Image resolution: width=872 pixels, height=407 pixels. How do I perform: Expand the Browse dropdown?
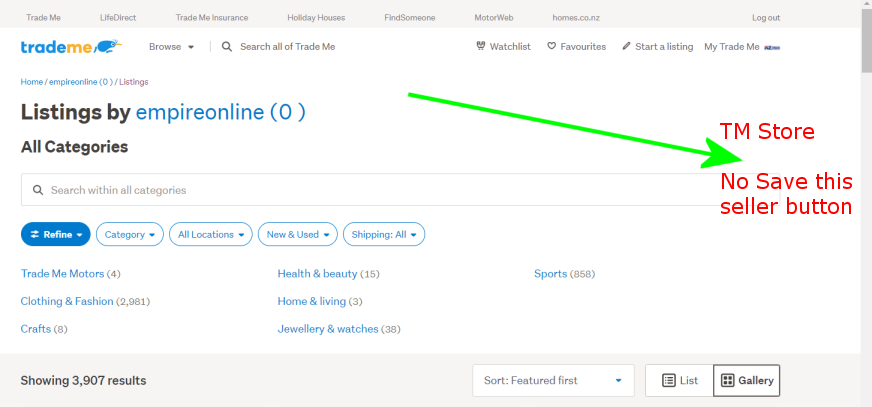(x=171, y=47)
